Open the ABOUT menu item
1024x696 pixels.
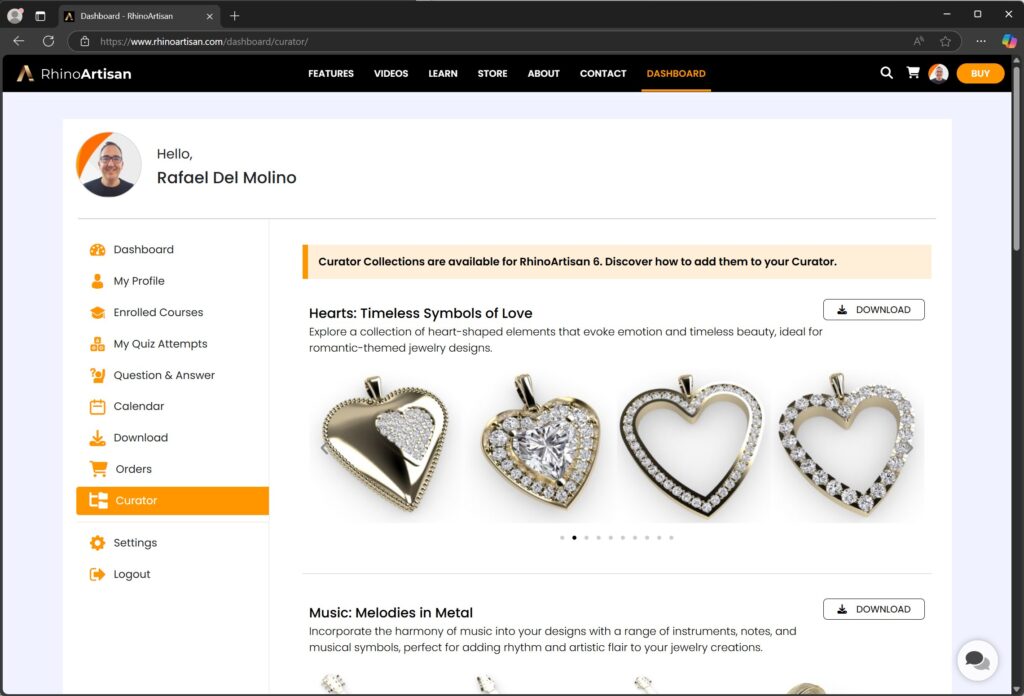543,74
